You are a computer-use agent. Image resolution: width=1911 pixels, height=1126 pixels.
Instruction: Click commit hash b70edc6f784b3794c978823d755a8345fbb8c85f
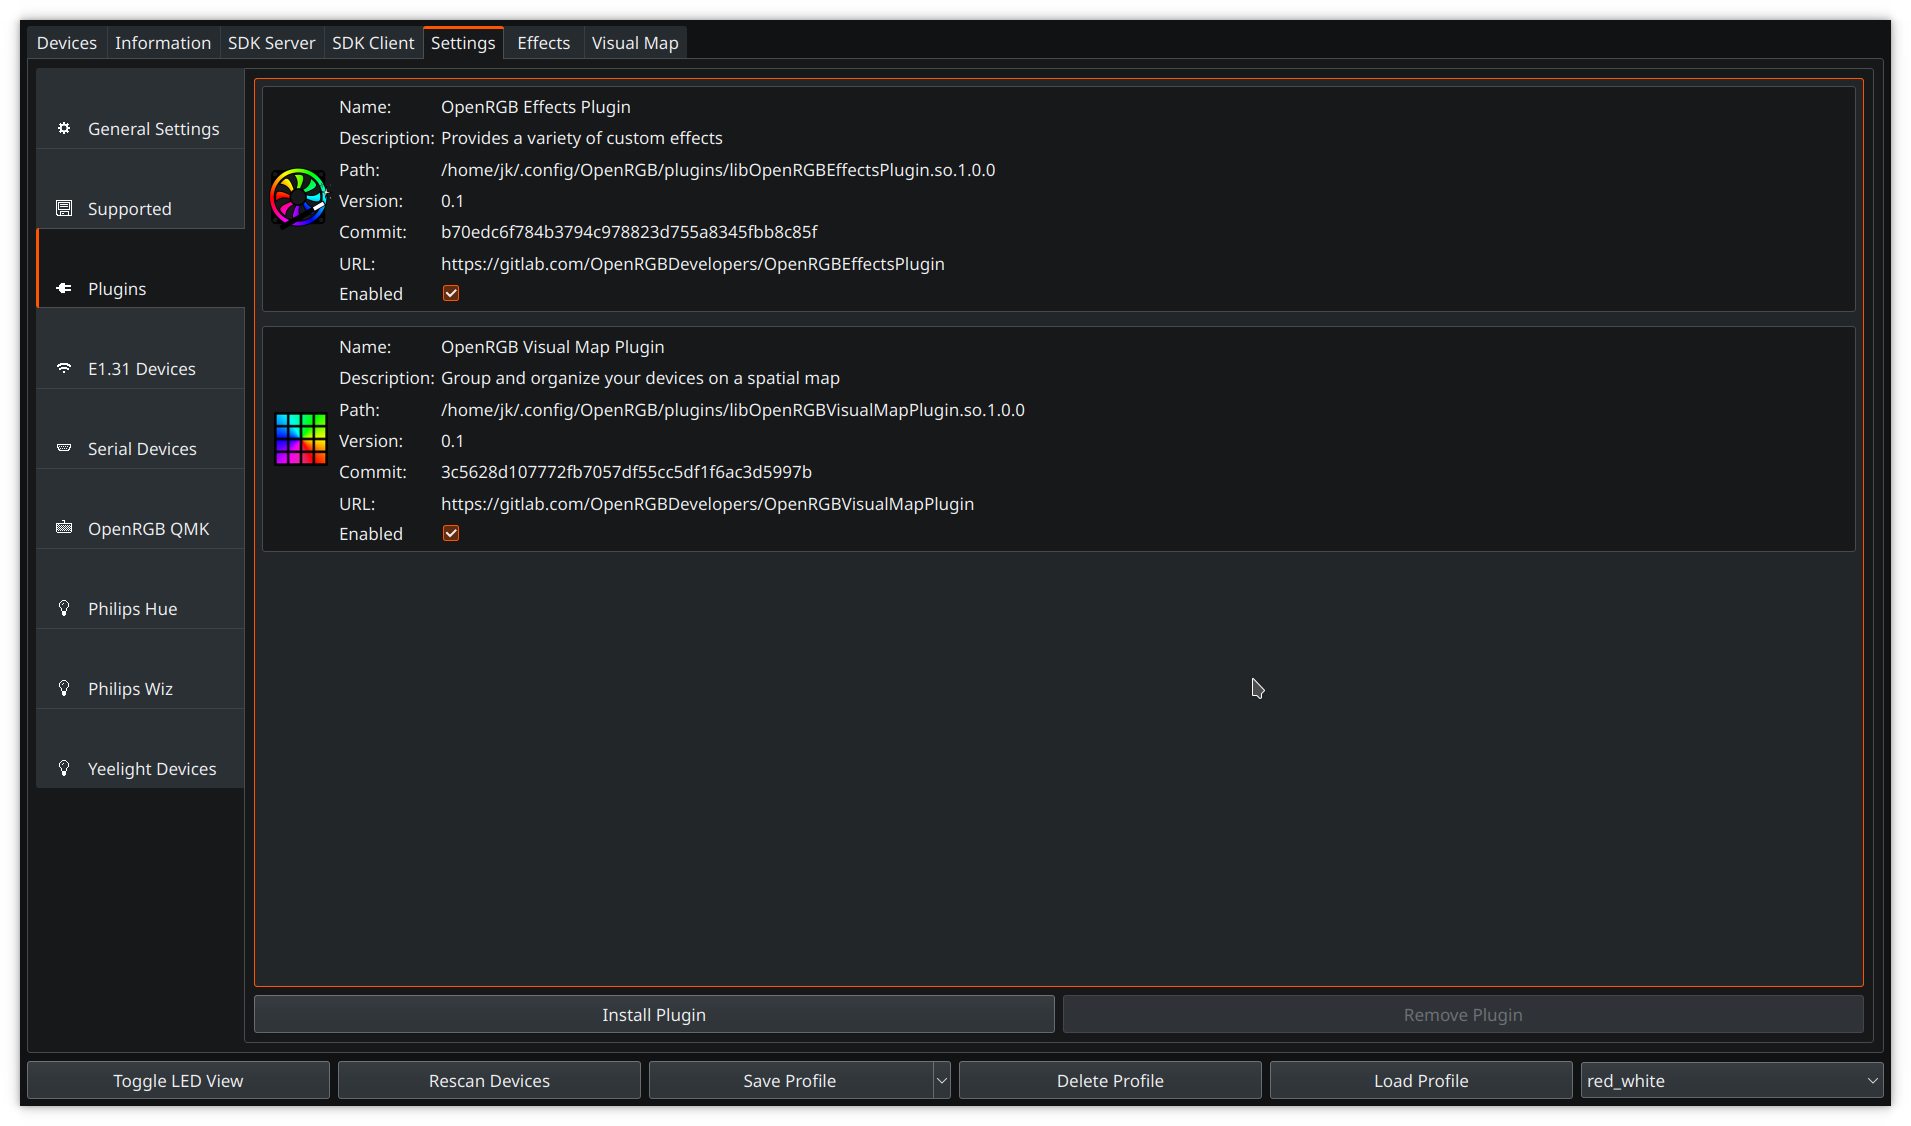click(629, 231)
